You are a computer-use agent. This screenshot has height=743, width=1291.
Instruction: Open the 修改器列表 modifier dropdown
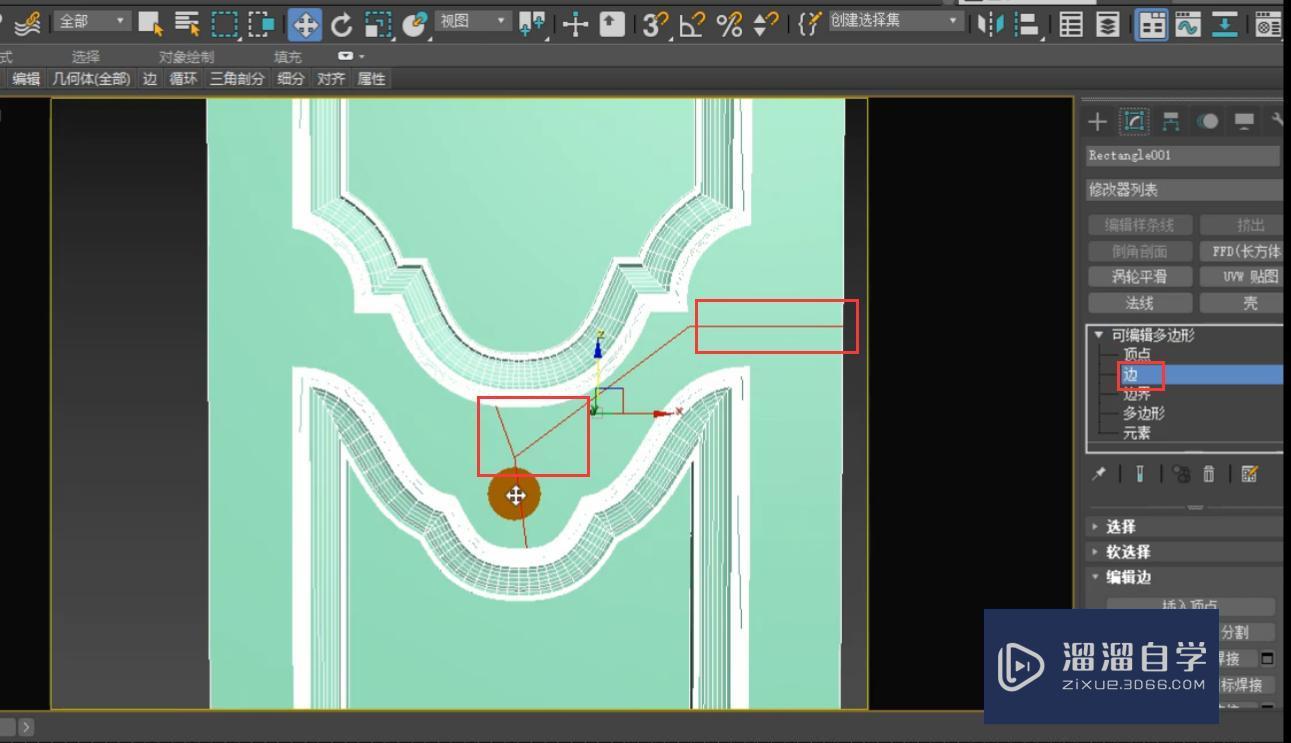tap(1184, 190)
